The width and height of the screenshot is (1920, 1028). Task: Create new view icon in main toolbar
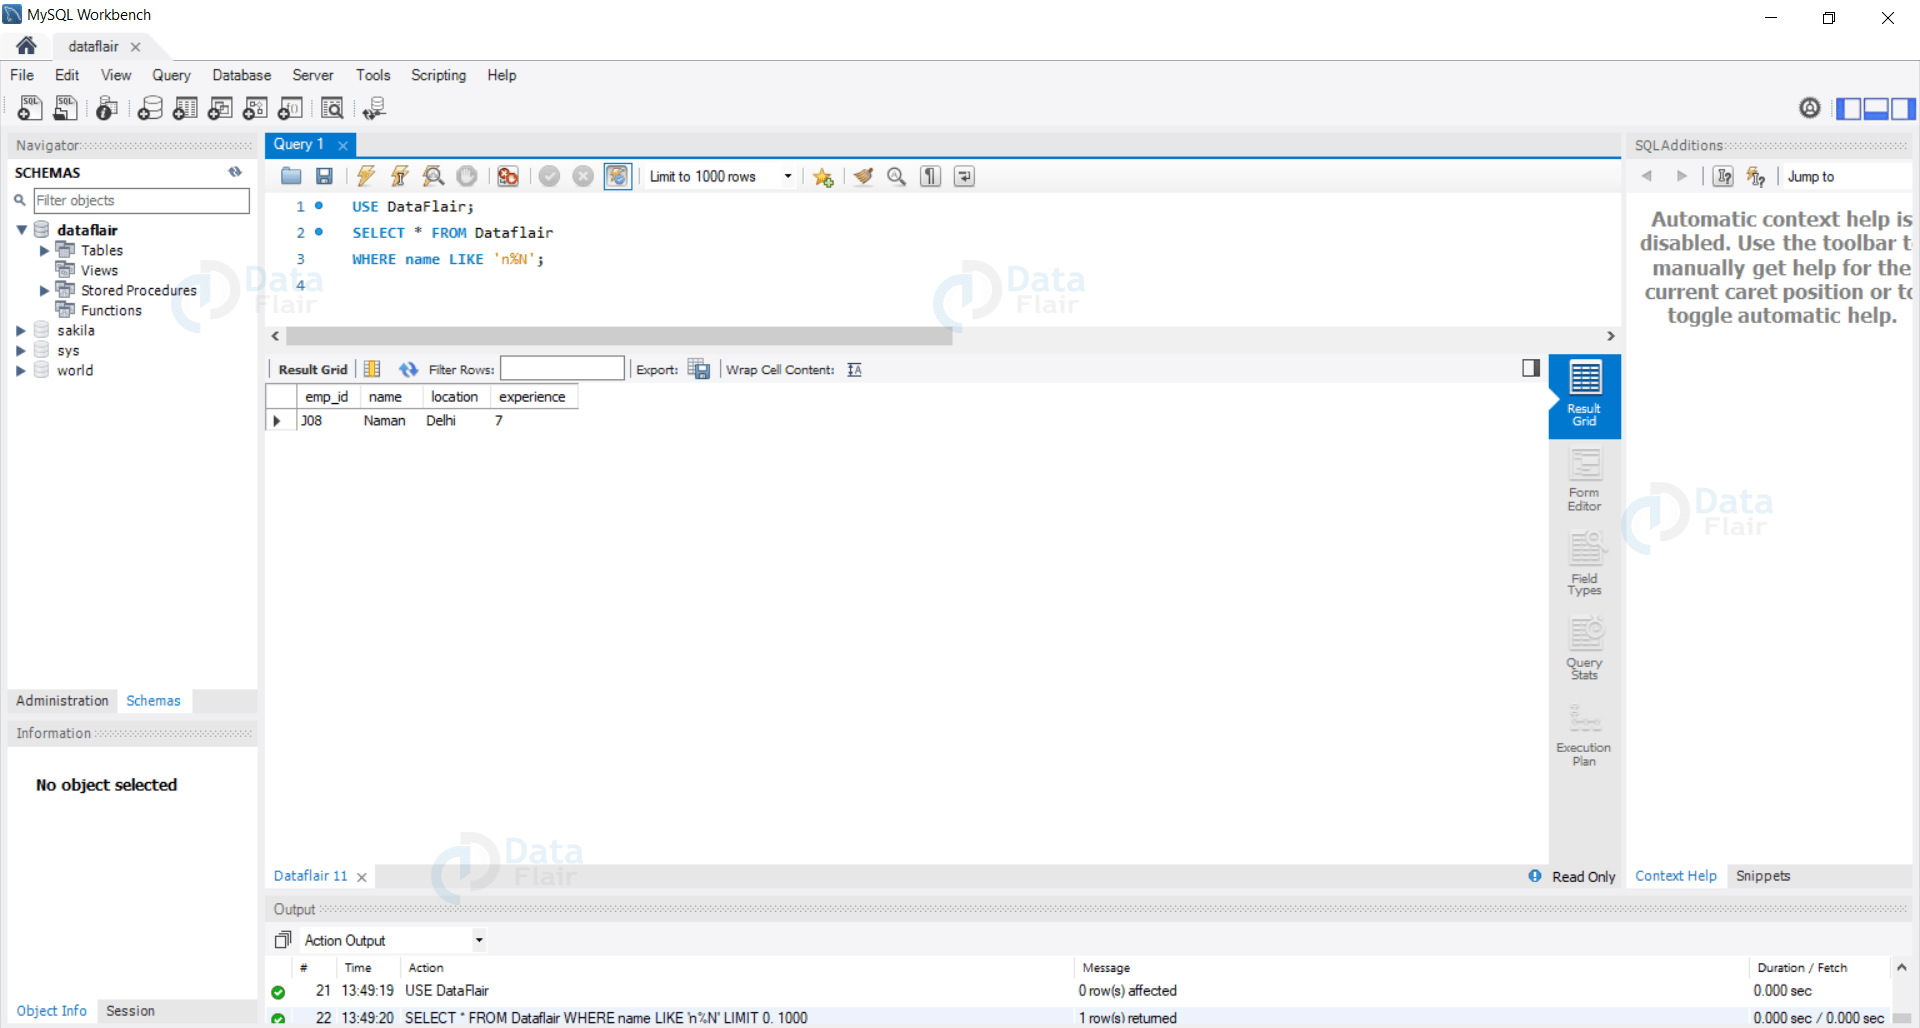click(x=220, y=108)
